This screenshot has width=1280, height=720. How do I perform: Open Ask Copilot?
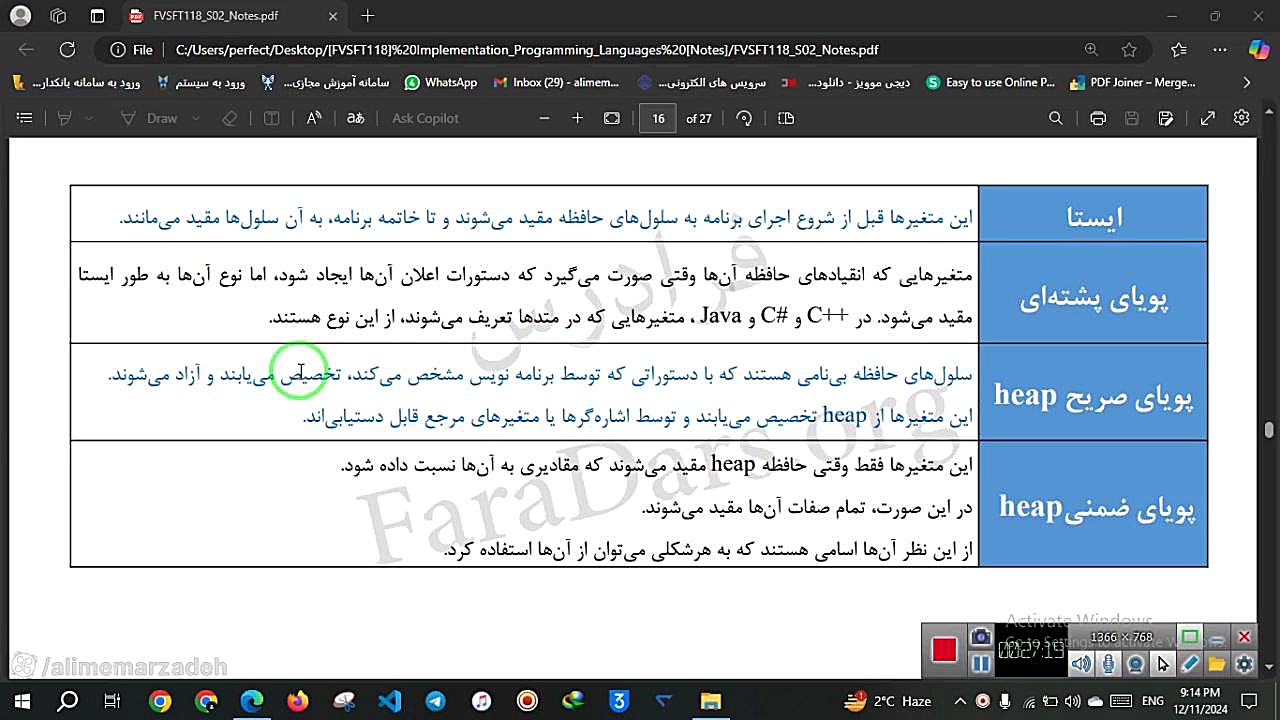(x=425, y=118)
